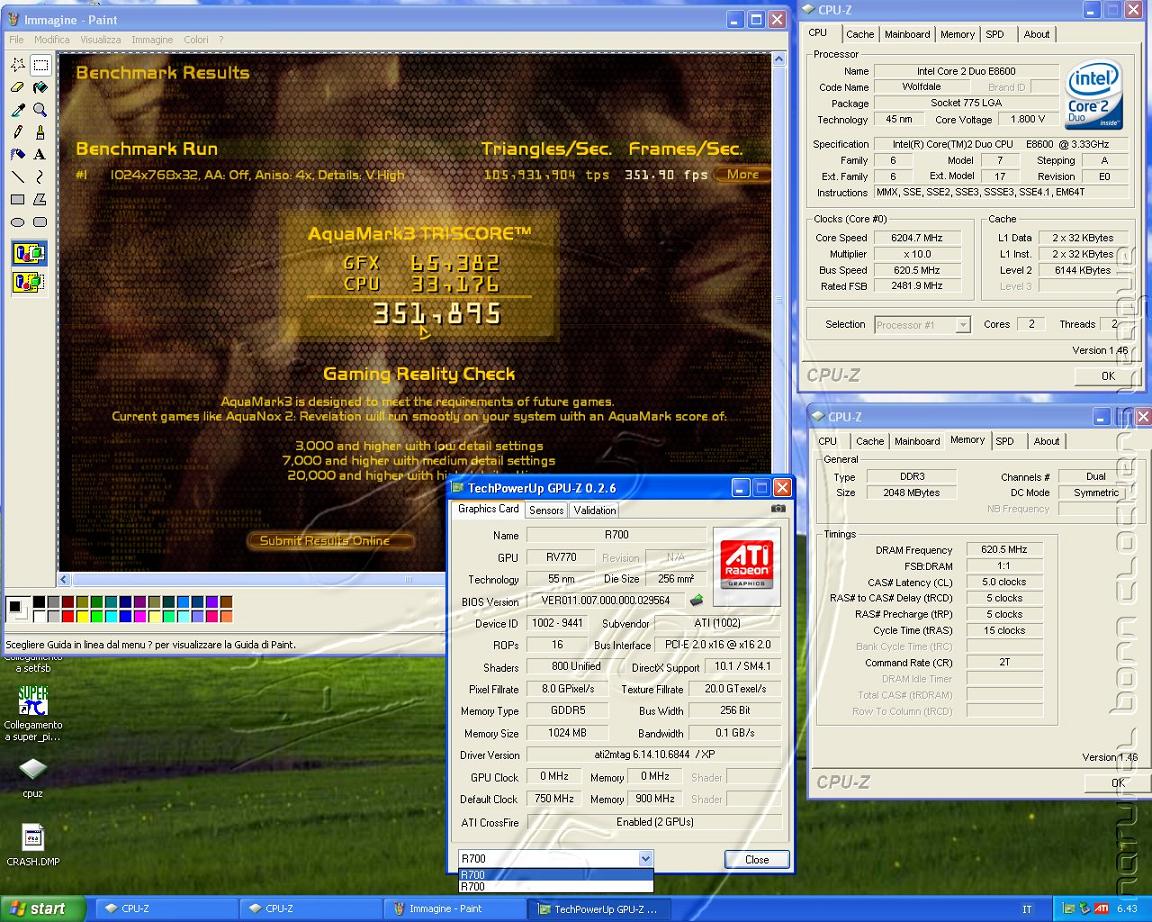1152x922 pixels.
Task: Click OK in the top CPU-Z window
Action: [1108, 375]
